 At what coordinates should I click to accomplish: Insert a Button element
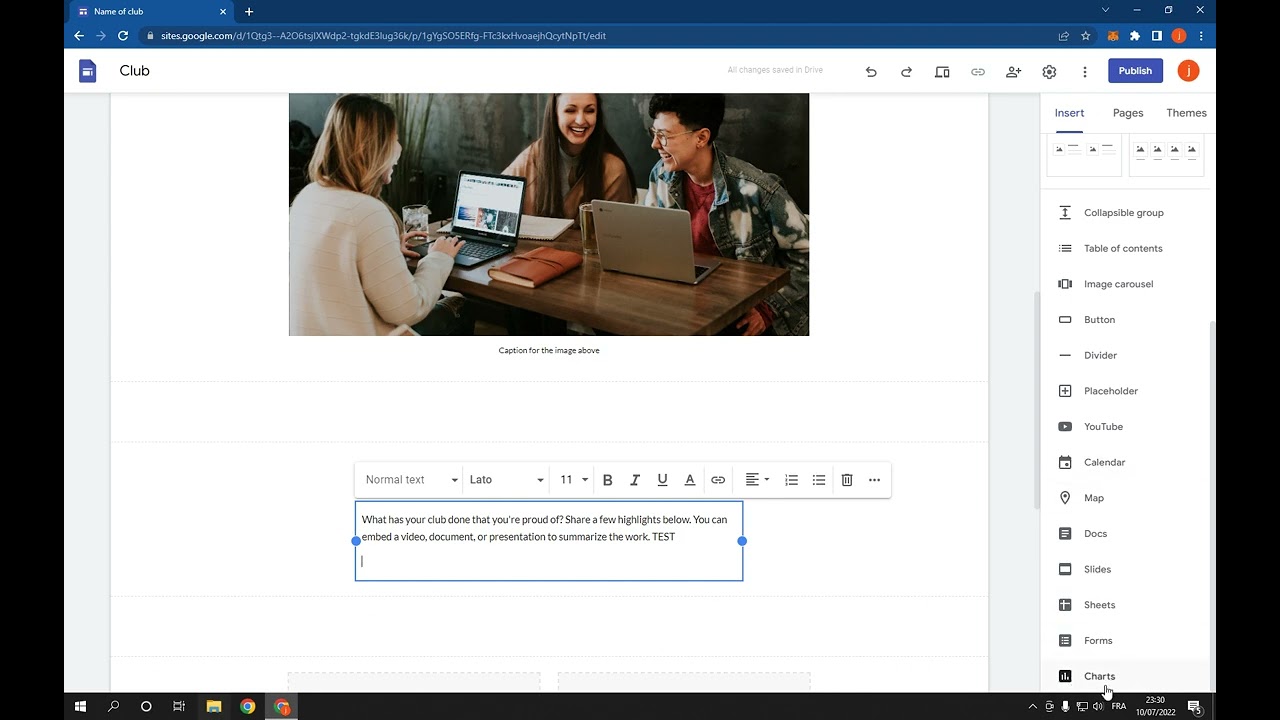[1125, 320]
